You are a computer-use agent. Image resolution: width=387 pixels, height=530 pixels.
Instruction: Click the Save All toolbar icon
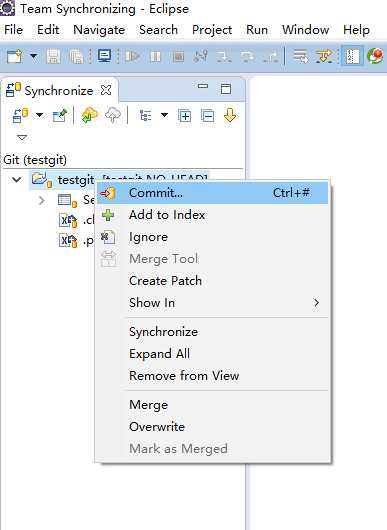[x=76, y=56]
